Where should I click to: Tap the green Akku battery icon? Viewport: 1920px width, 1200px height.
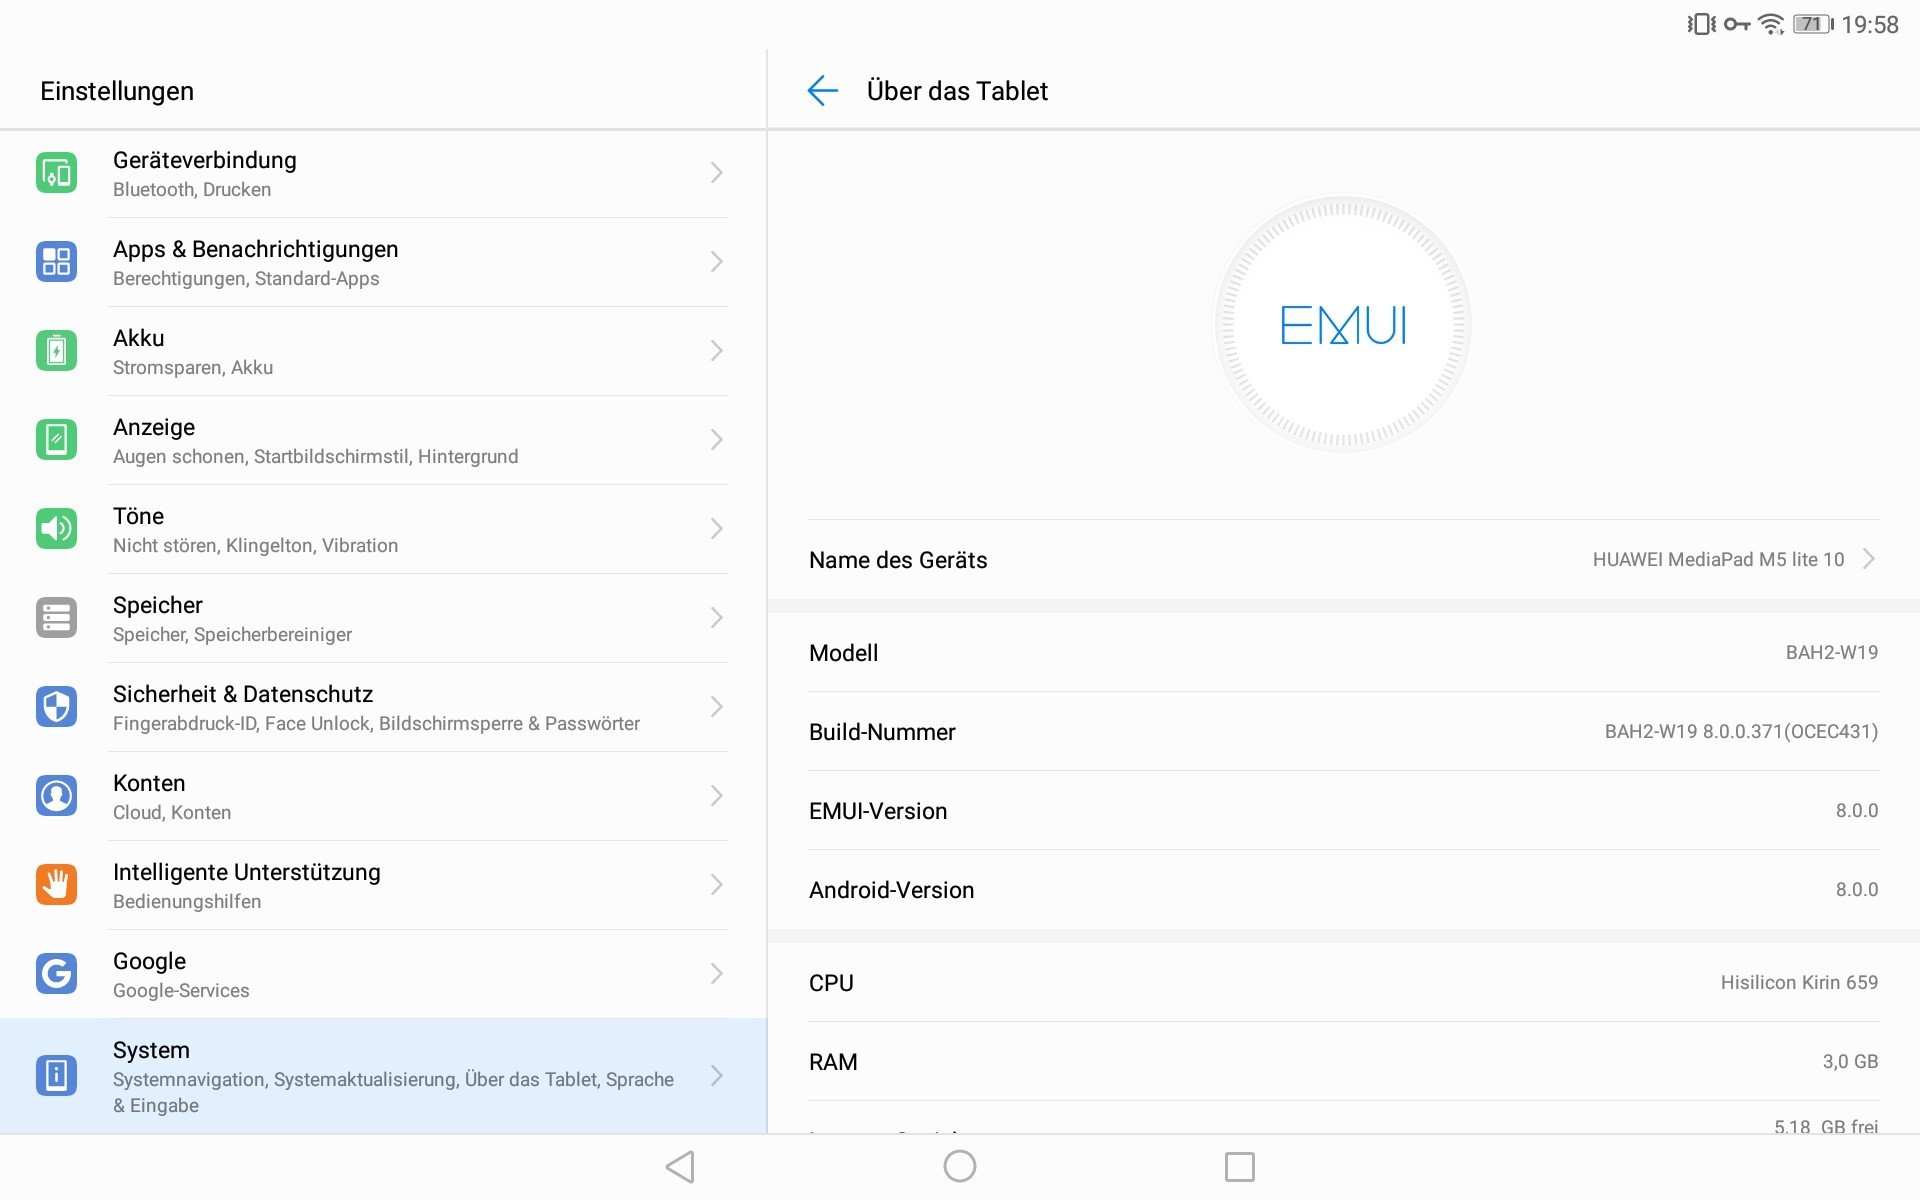(x=57, y=351)
